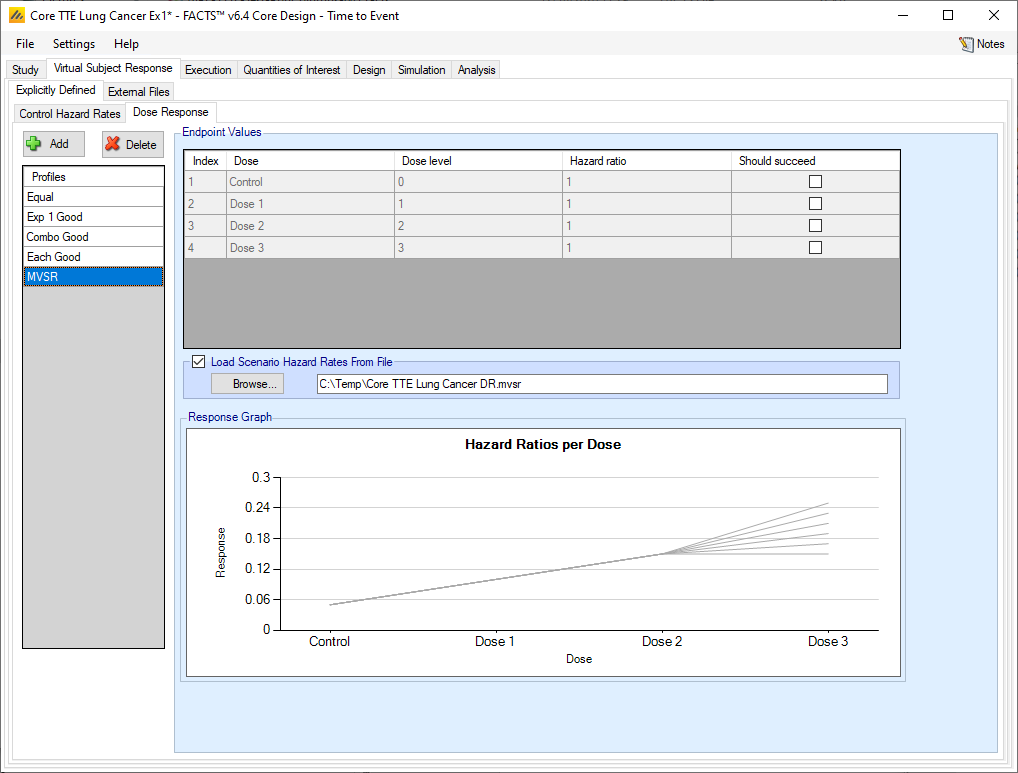
Task: Go to the Simulation tab
Action: pos(421,70)
